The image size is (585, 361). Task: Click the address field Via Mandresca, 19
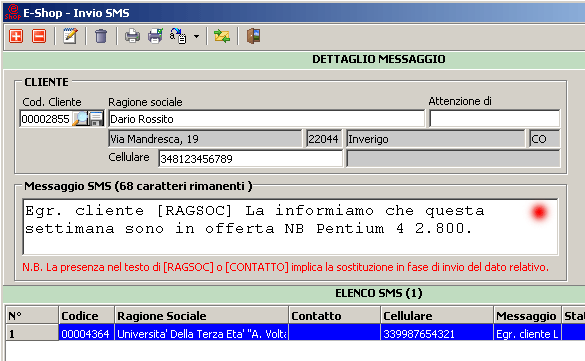click(205, 139)
